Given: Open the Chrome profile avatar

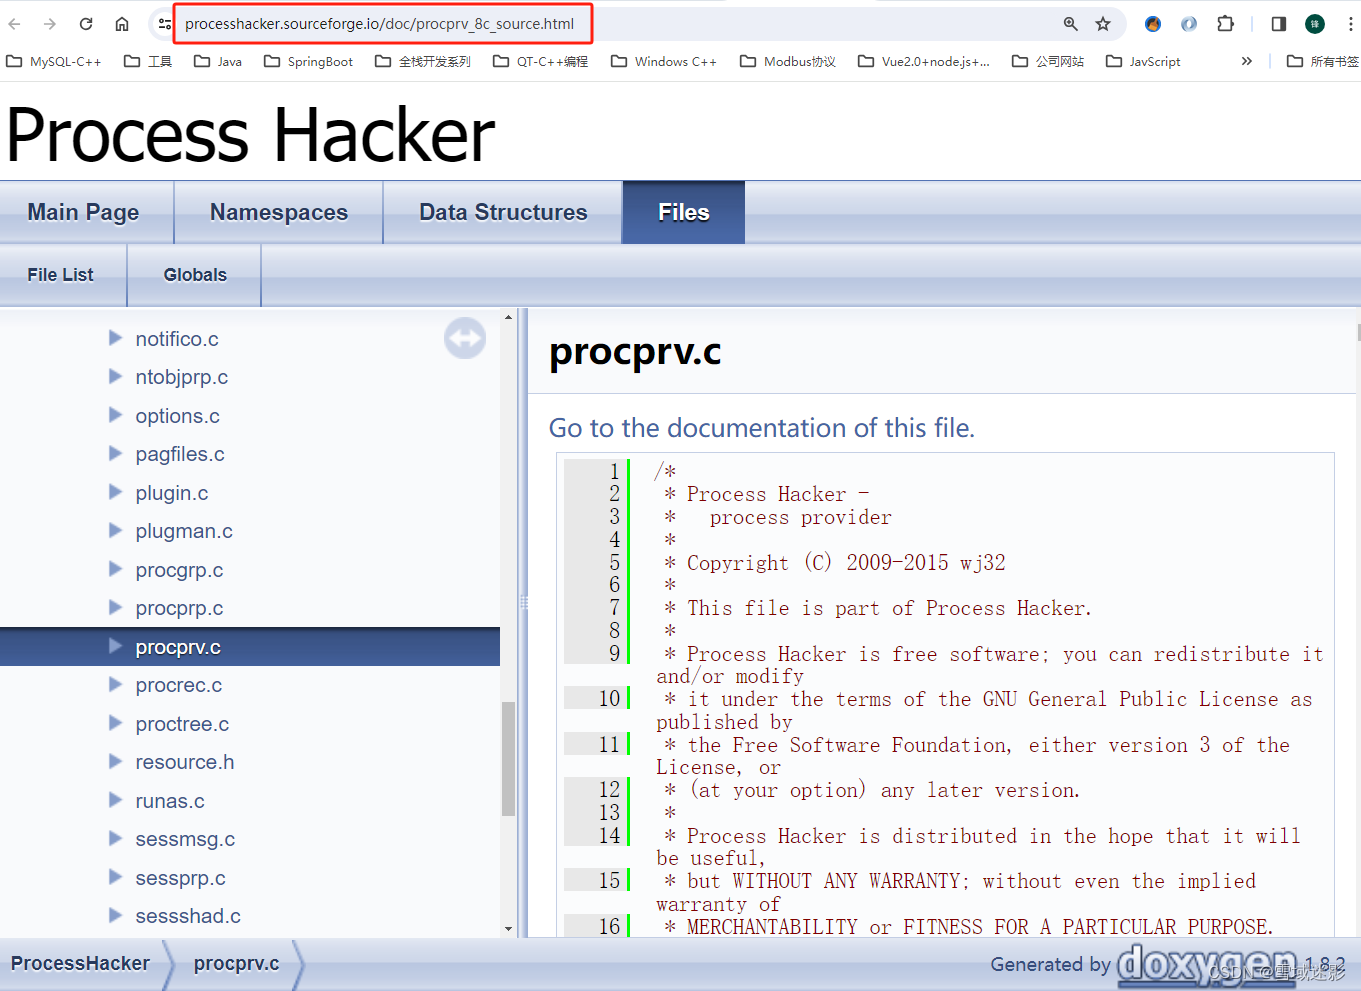Looking at the screenshot, I should coord(1314,23).
